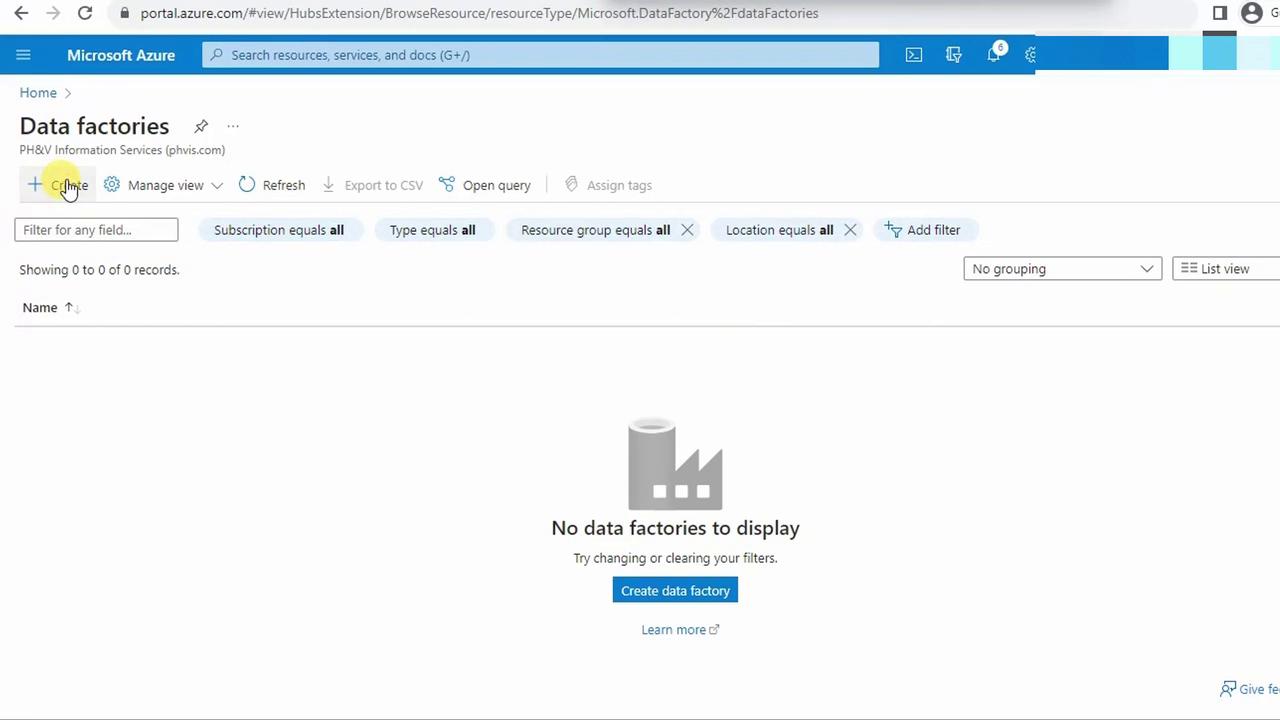Click Open query
This screenshot has width=1280, height=720.
[485, 185]
